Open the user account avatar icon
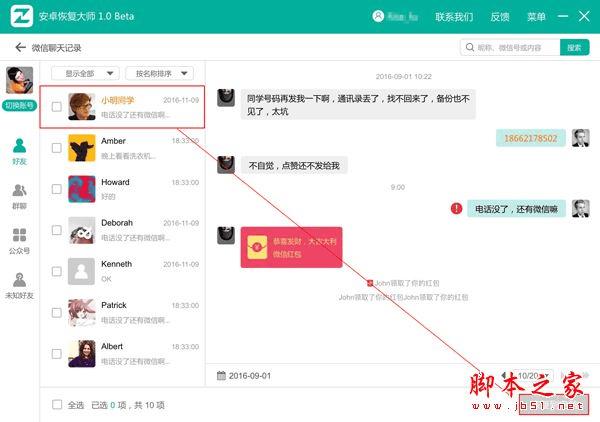The height and width of the screenshot is (422, 600). 378,16
